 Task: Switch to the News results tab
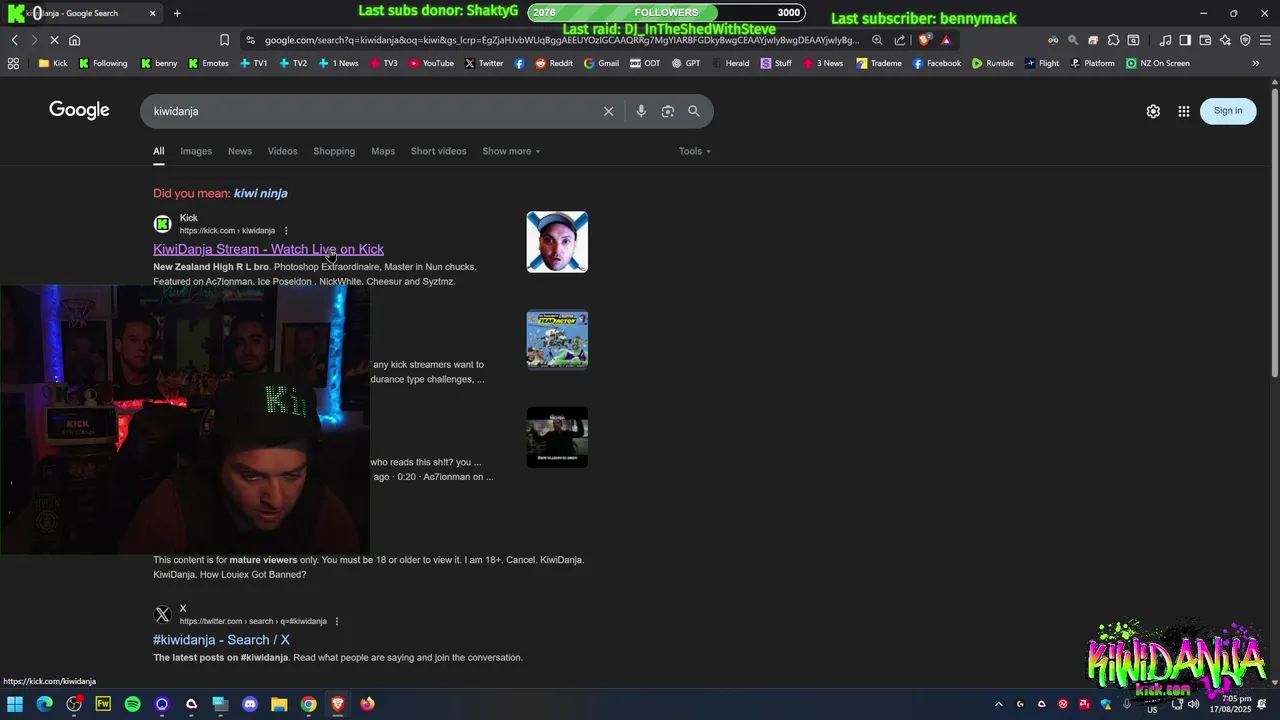(x=240, y=151)
